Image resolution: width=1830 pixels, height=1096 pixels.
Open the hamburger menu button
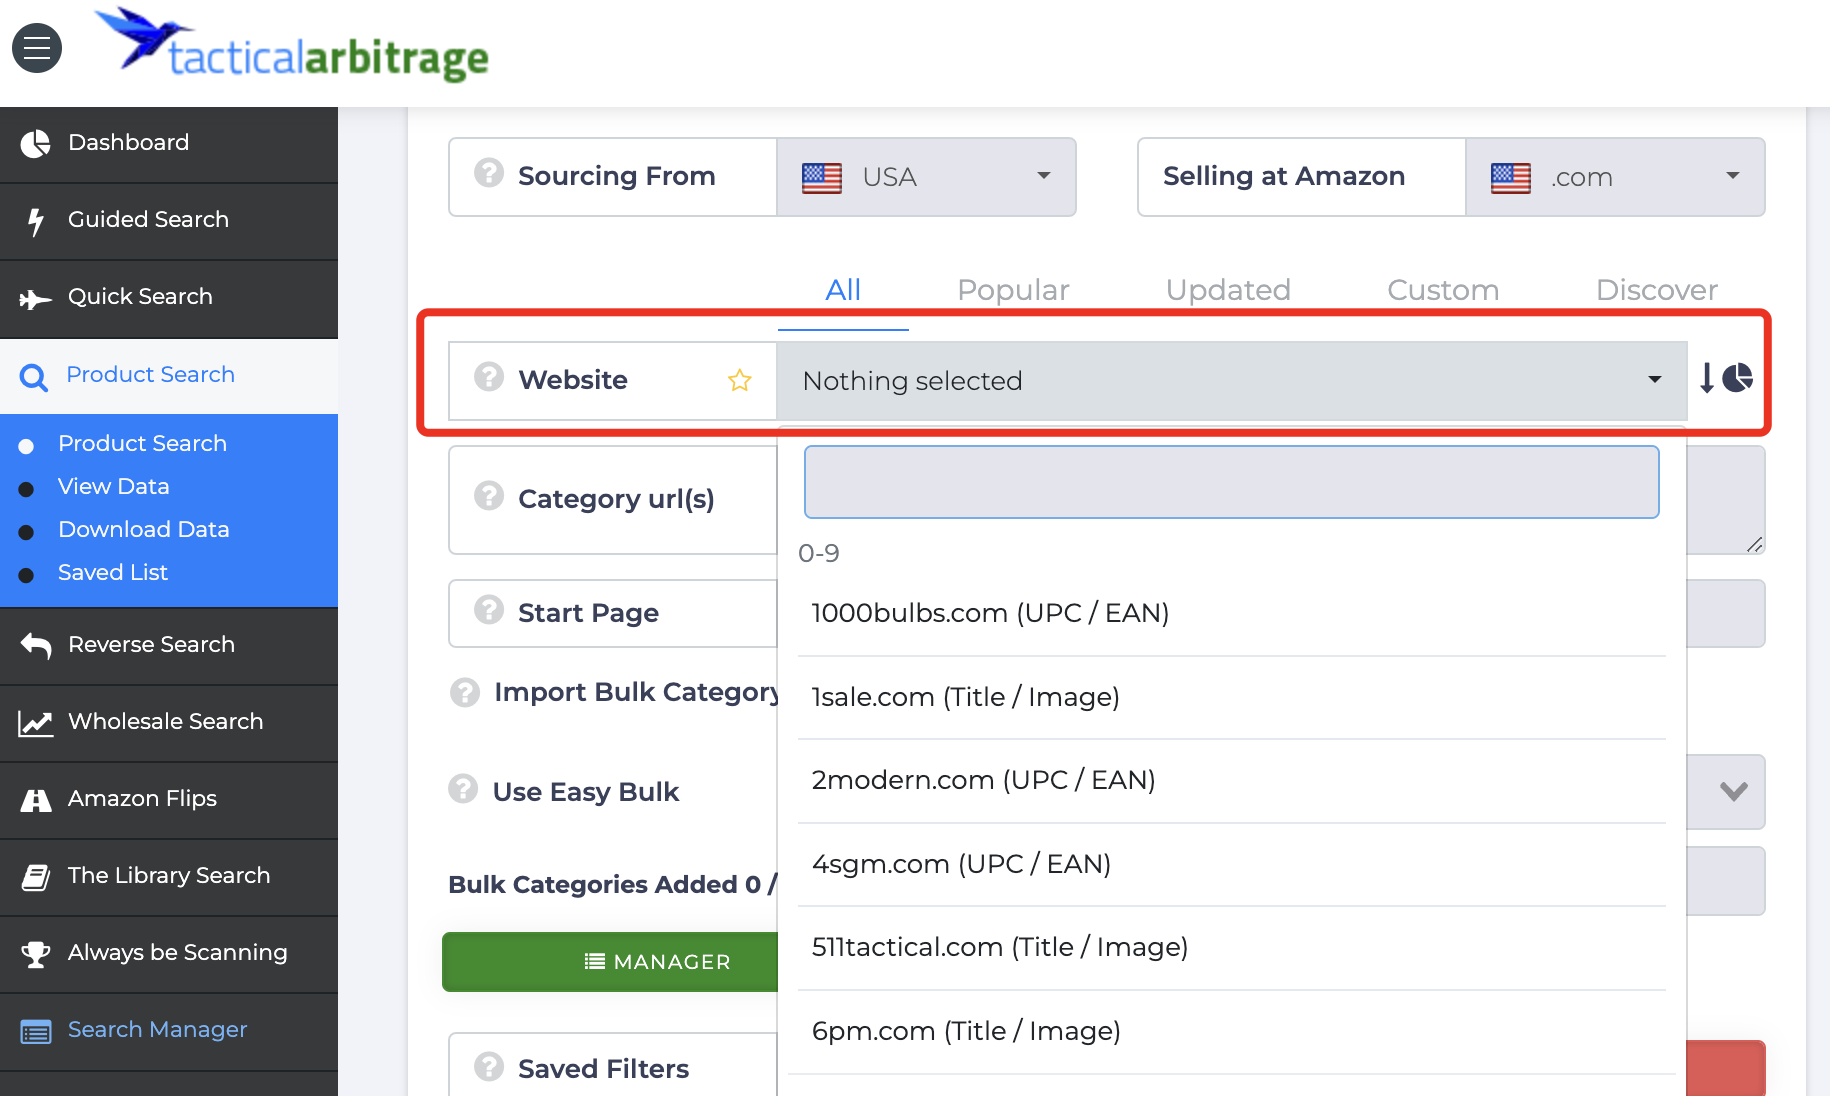point(37,48)
